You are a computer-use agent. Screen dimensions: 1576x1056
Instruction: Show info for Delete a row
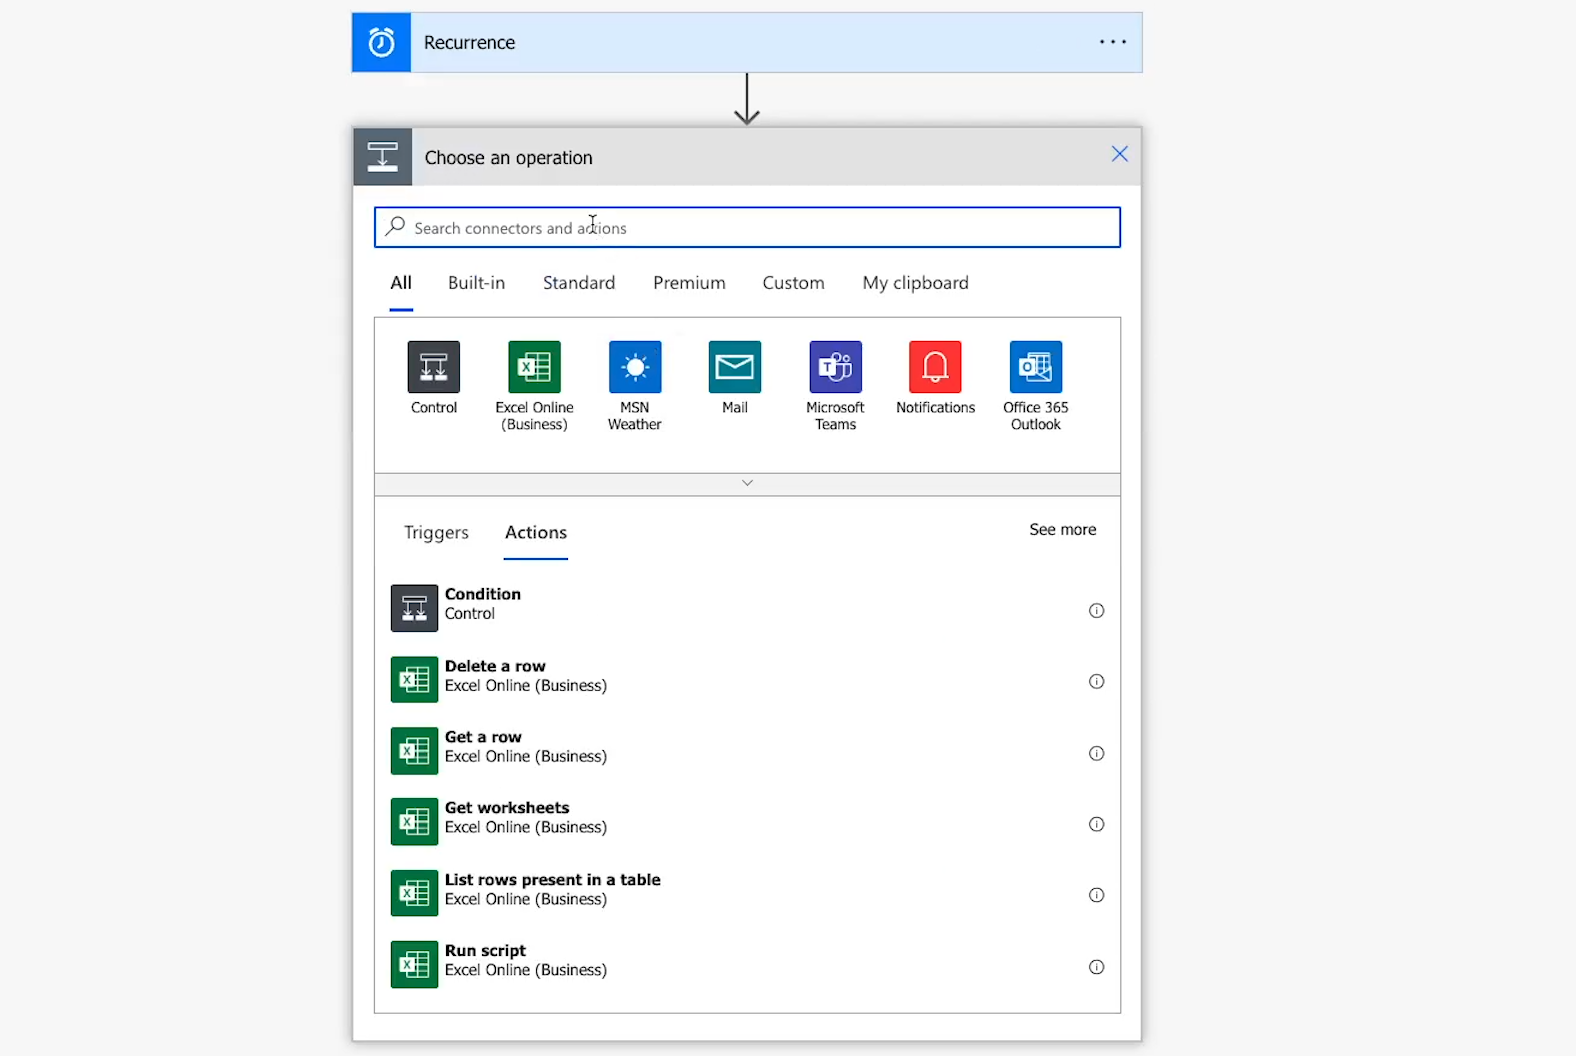point(1096,682)
